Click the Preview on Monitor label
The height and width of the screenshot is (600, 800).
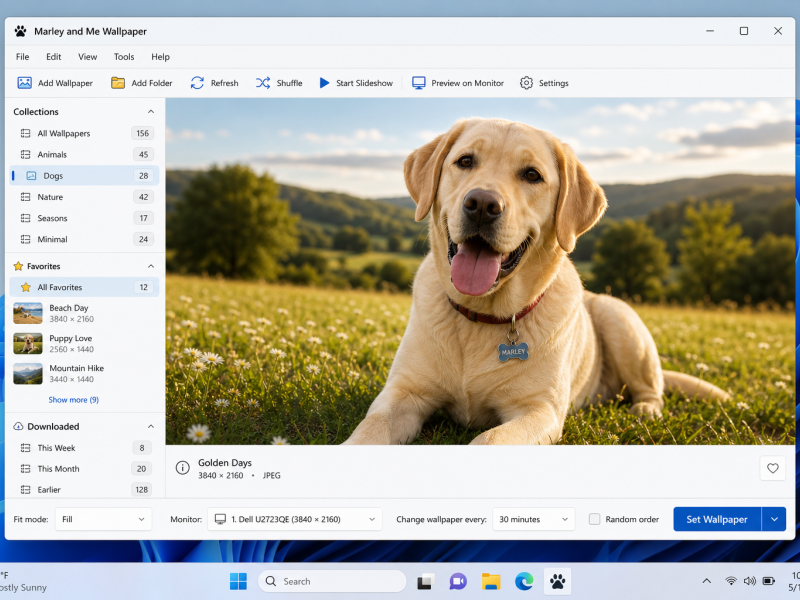coord(467,83)
